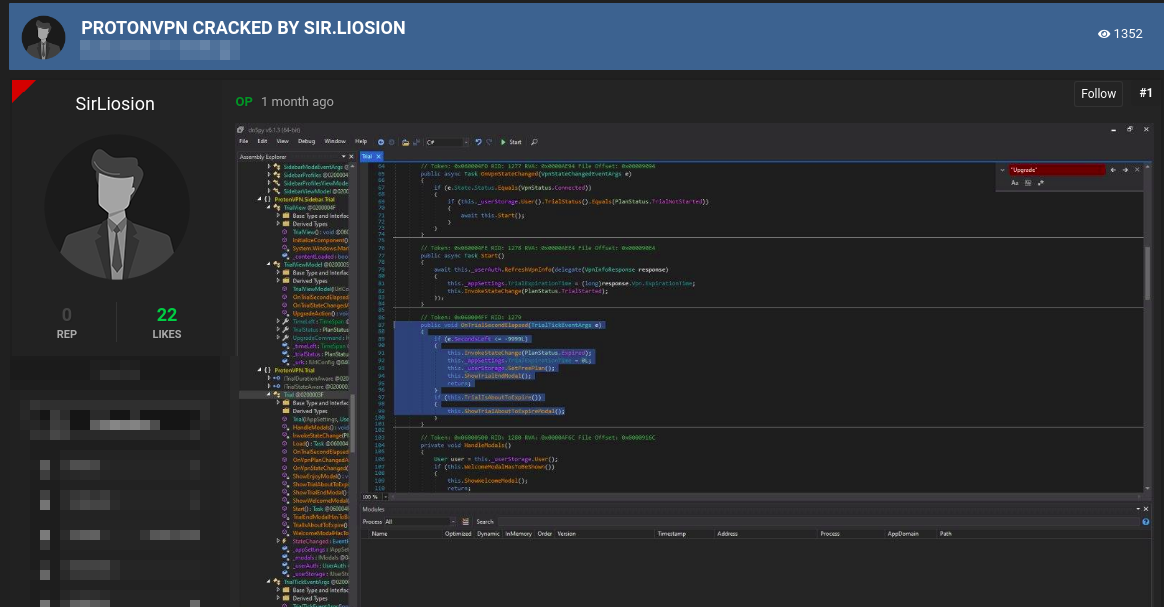Undo with the toolbar undo arrow
The height and width of the screenshot is (607, 1164).
pyautogui.click(x=478, y=142)
